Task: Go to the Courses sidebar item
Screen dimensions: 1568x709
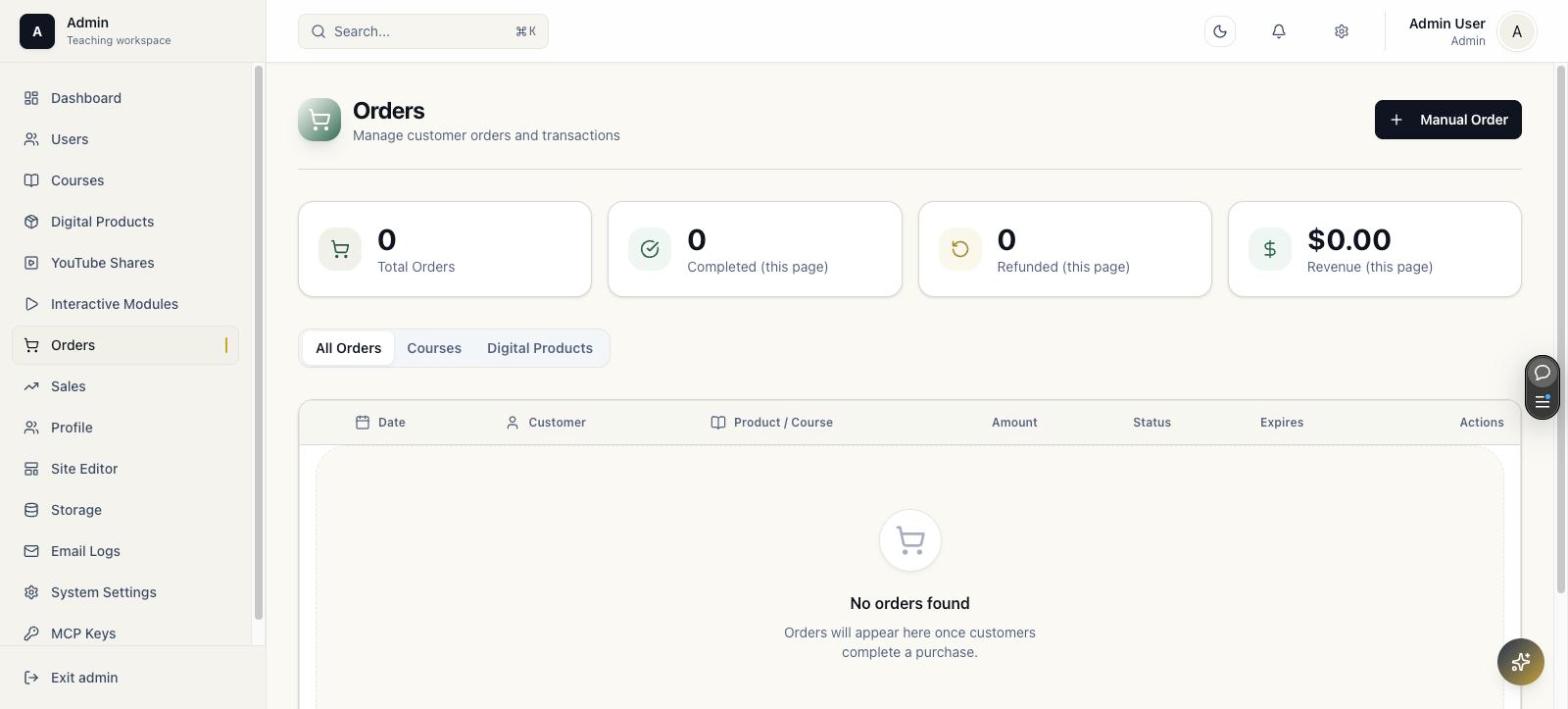Action: pyautogui.click(x=125, y=180)
